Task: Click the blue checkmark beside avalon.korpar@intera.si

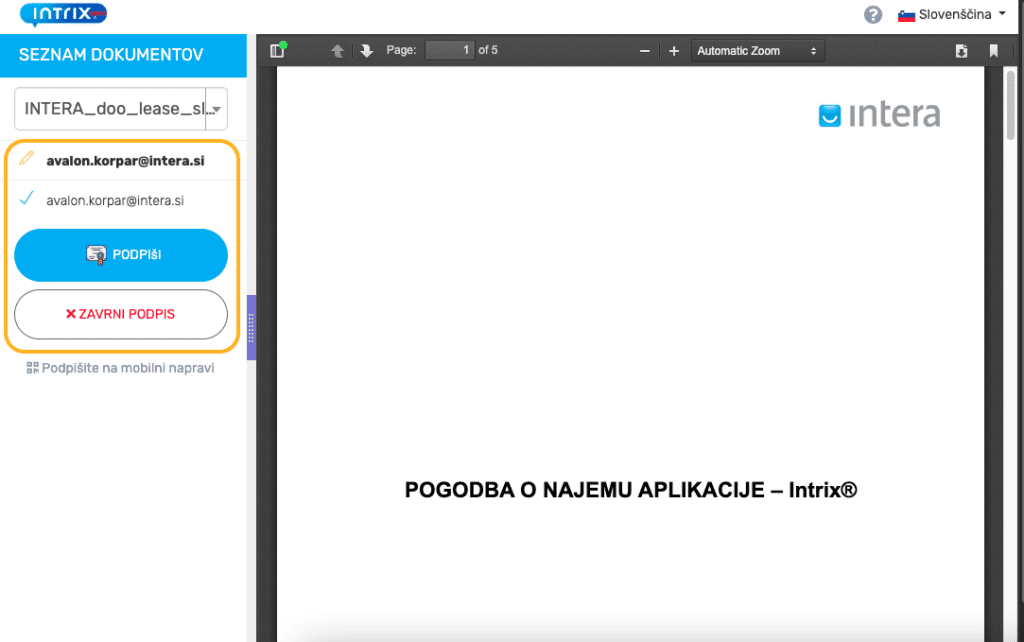Action: pyautogui.click(x=25, y=199)
